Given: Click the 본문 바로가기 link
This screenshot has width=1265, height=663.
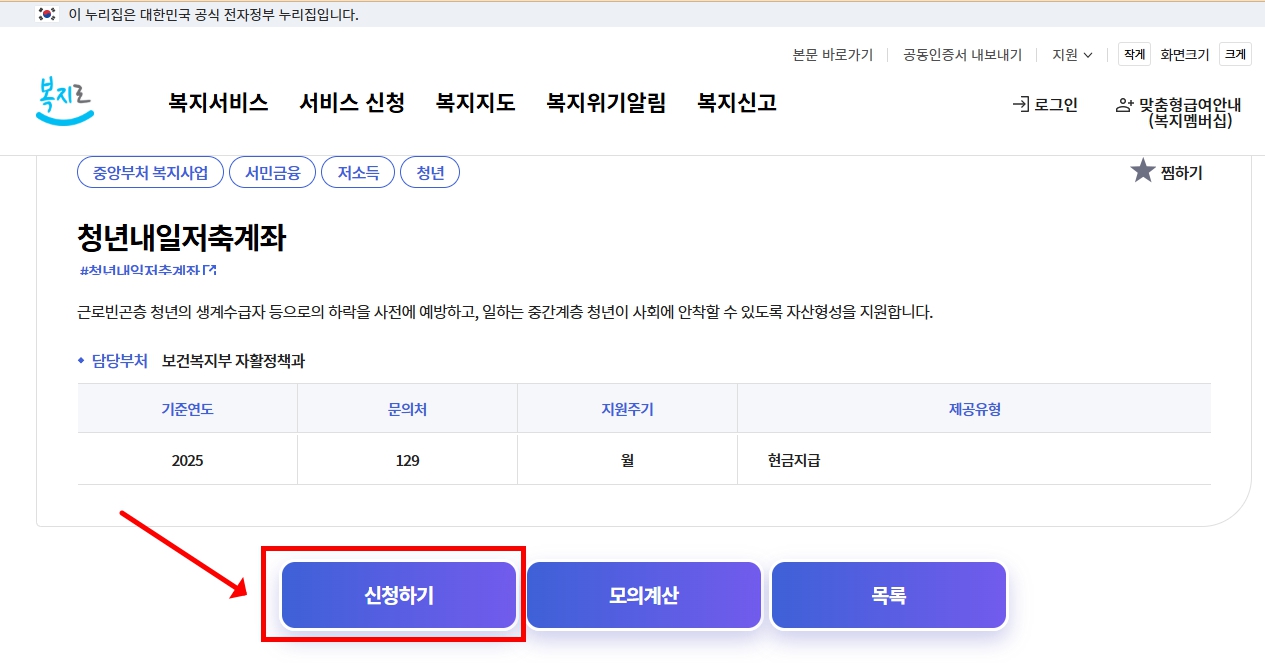Looking at the screenshot, I should (832, 55).
